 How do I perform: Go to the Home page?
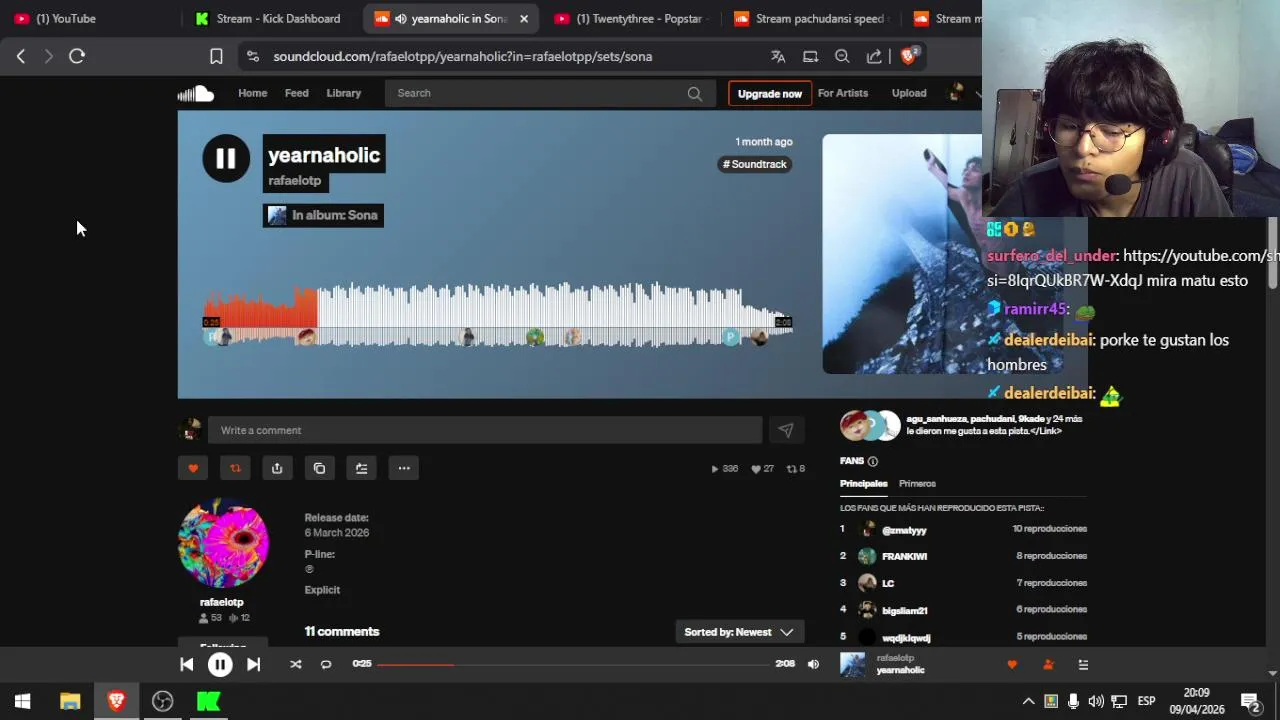[x=253, y=93]
